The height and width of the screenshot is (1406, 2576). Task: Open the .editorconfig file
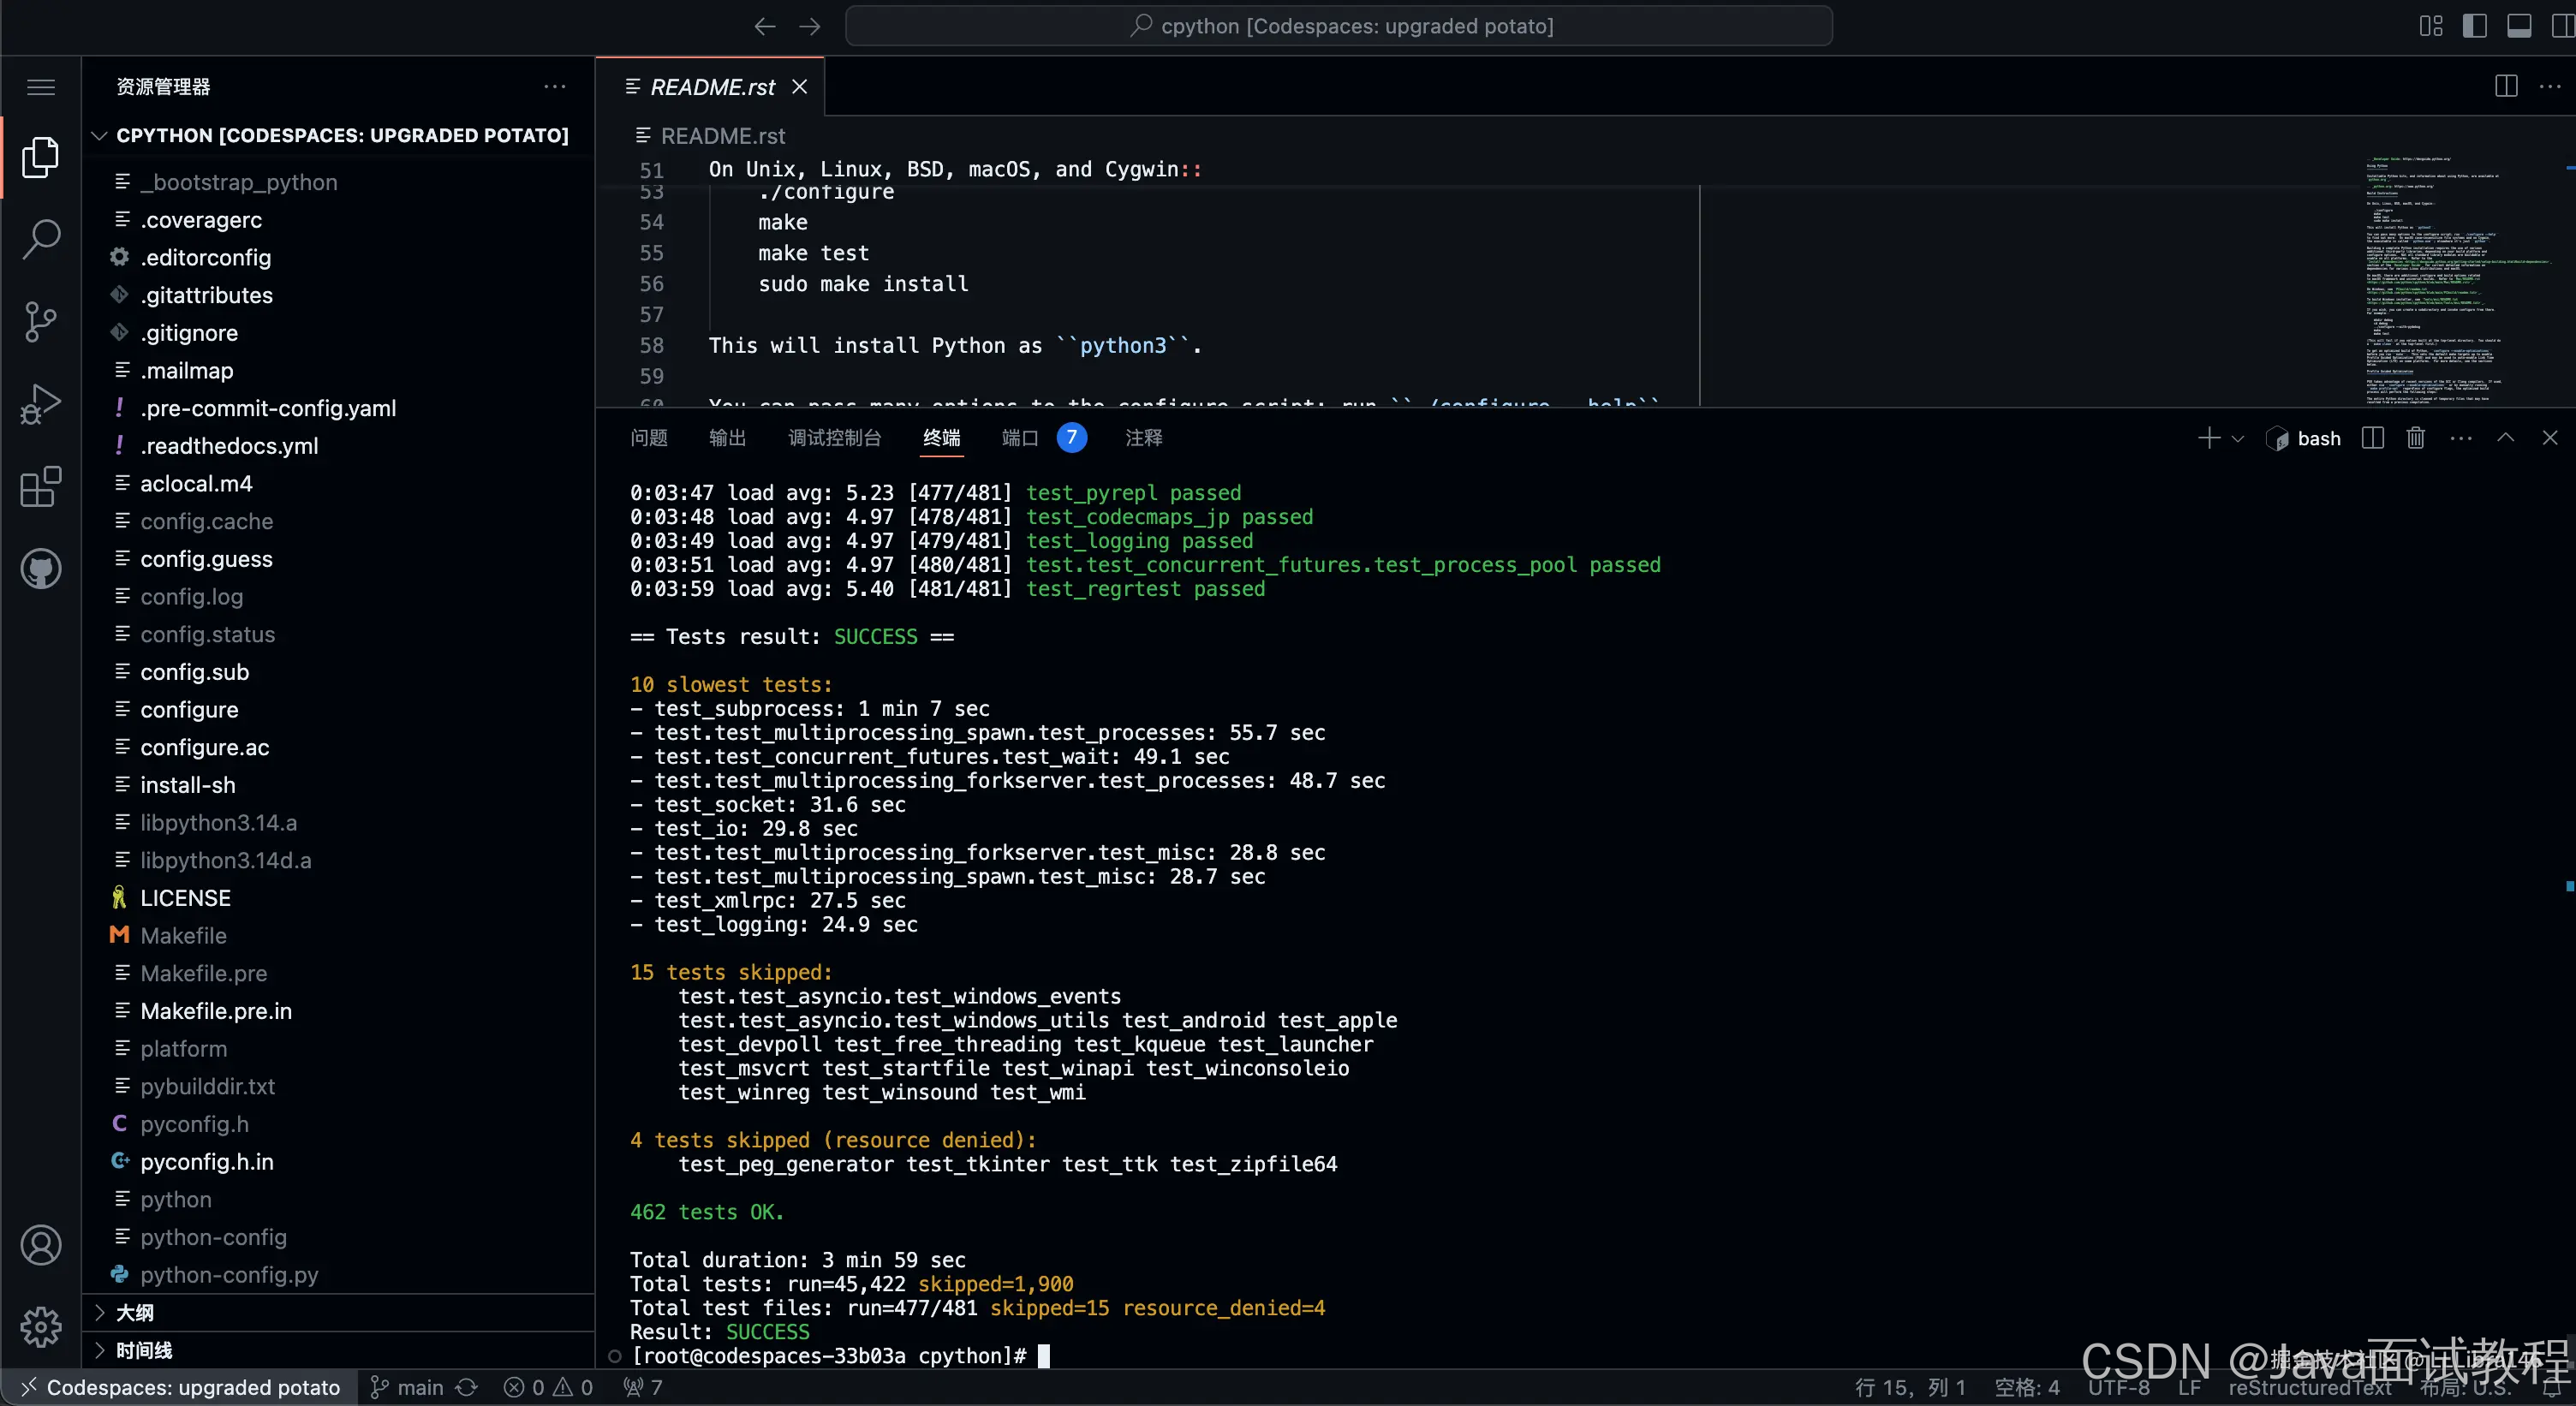click(340, 258)
